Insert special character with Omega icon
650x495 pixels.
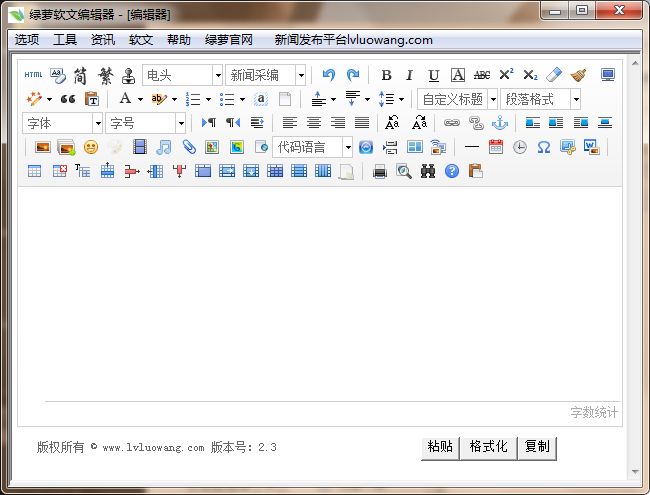click(543, 147)
